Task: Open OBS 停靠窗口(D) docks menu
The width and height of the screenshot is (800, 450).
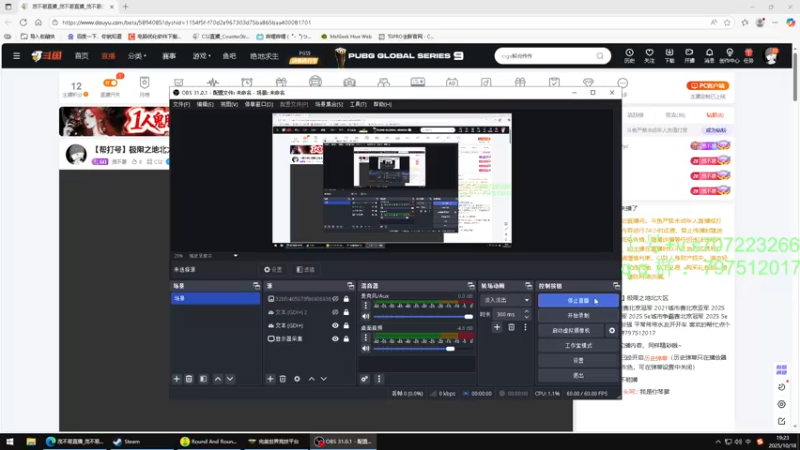Action: 259,105
